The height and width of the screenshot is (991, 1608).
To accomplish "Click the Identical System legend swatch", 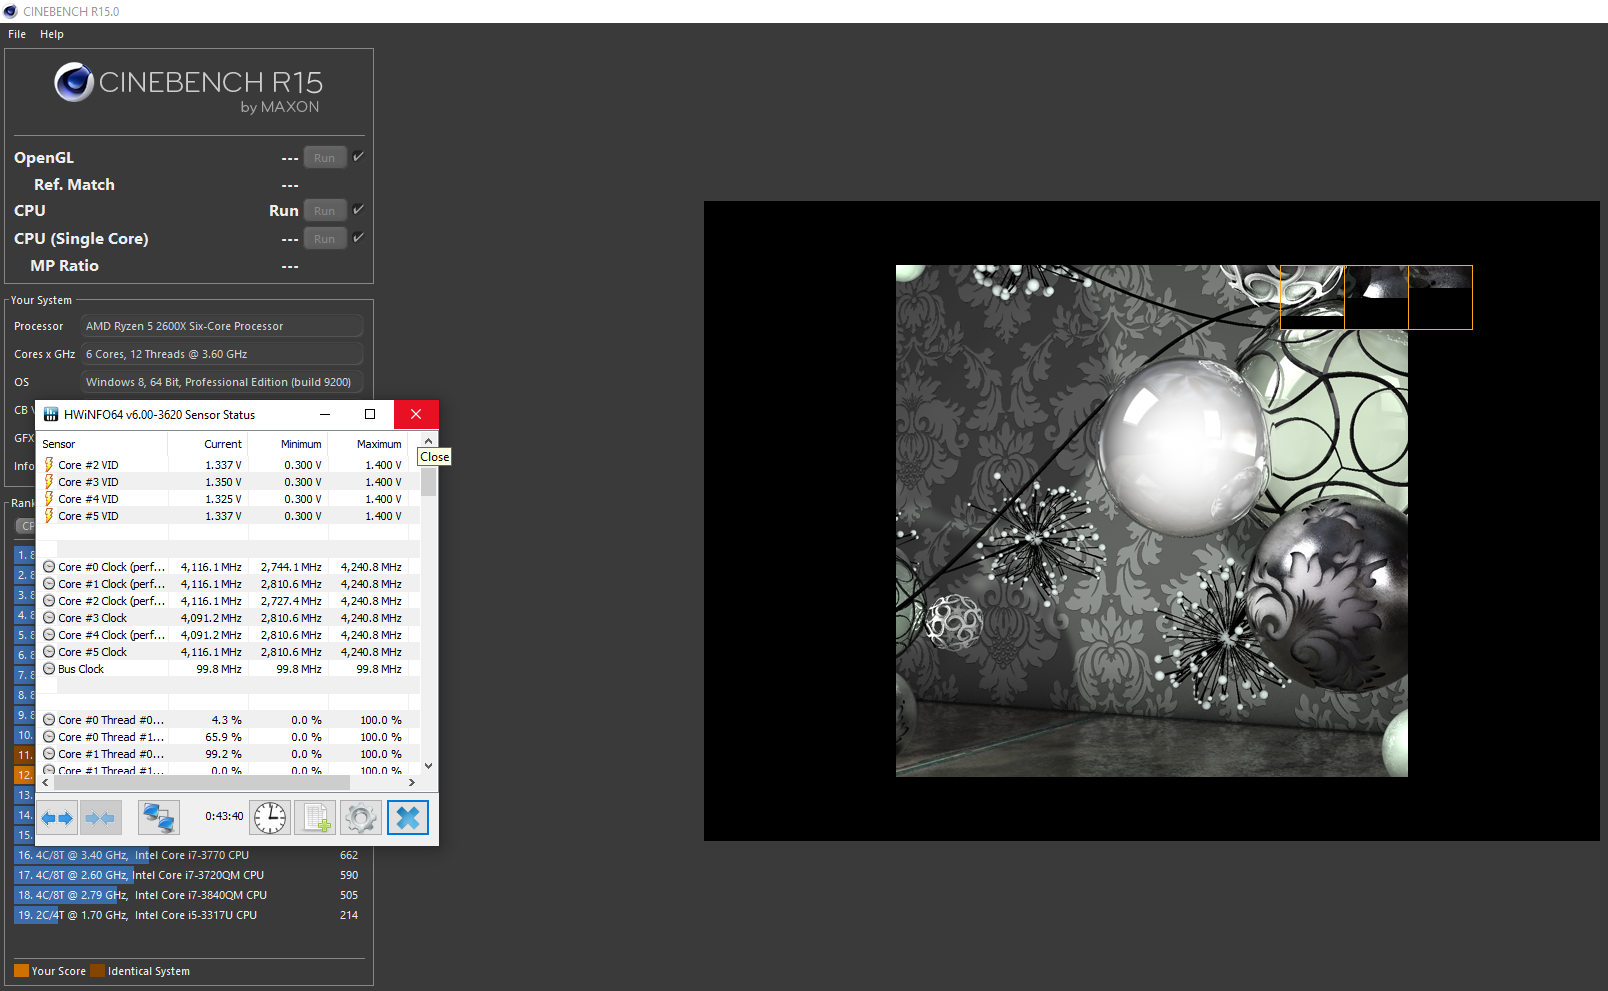I will click(97, 971).
